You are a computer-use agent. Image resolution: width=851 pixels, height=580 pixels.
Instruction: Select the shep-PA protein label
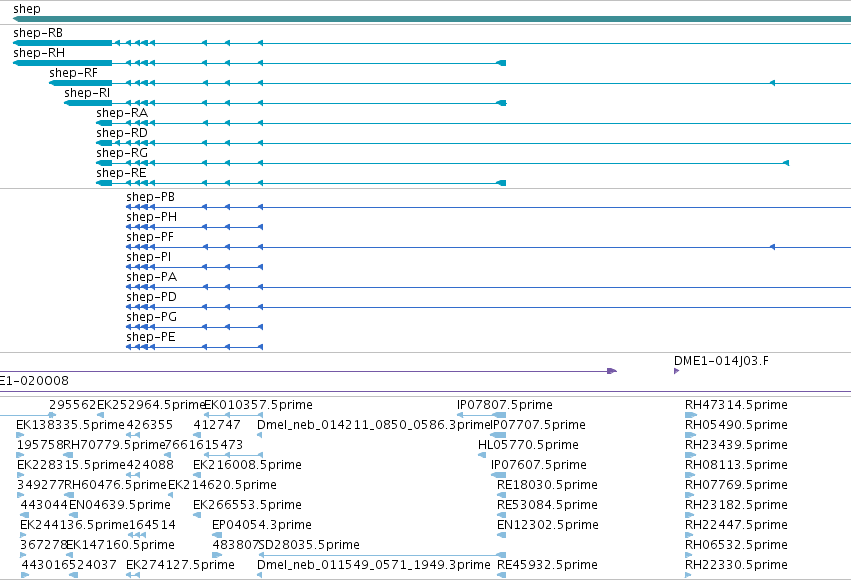point(151,278)
